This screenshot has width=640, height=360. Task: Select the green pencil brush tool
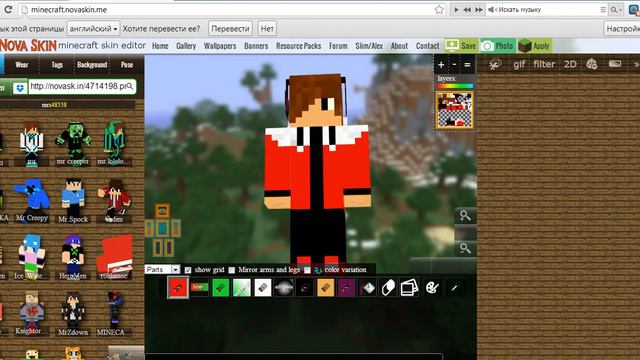(220, 288)
